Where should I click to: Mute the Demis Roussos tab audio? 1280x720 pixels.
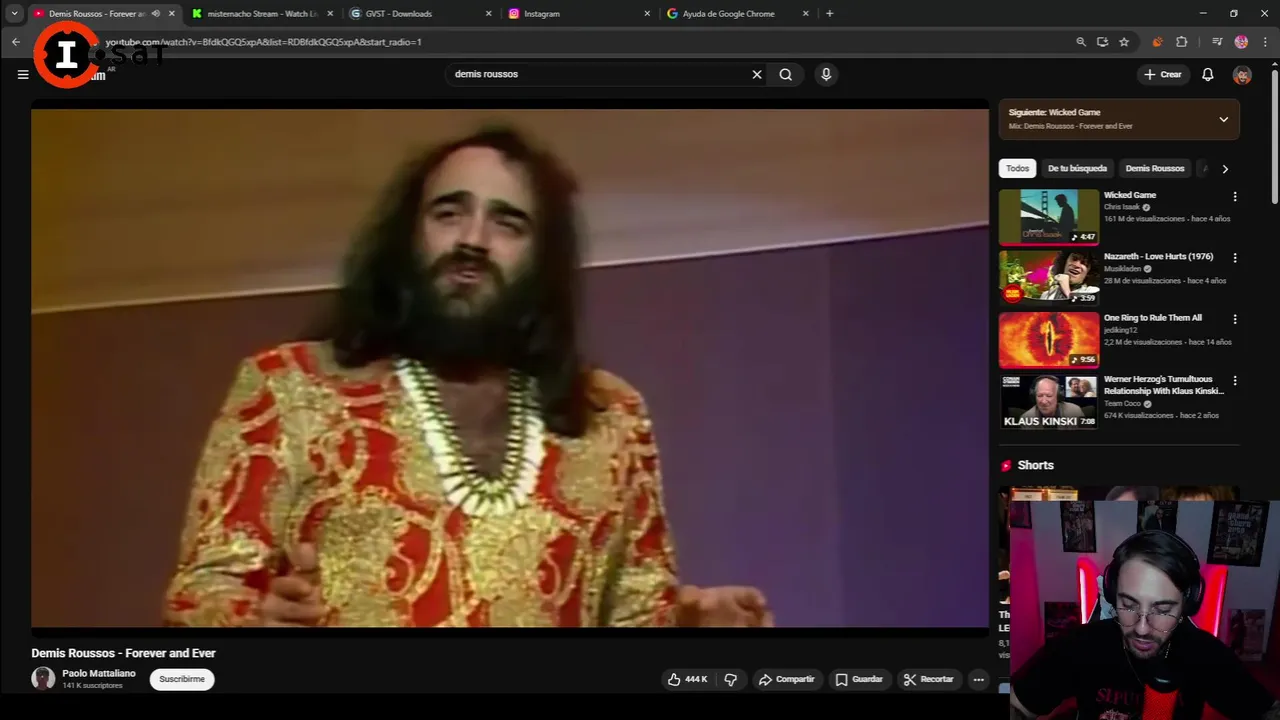[155, 13]
